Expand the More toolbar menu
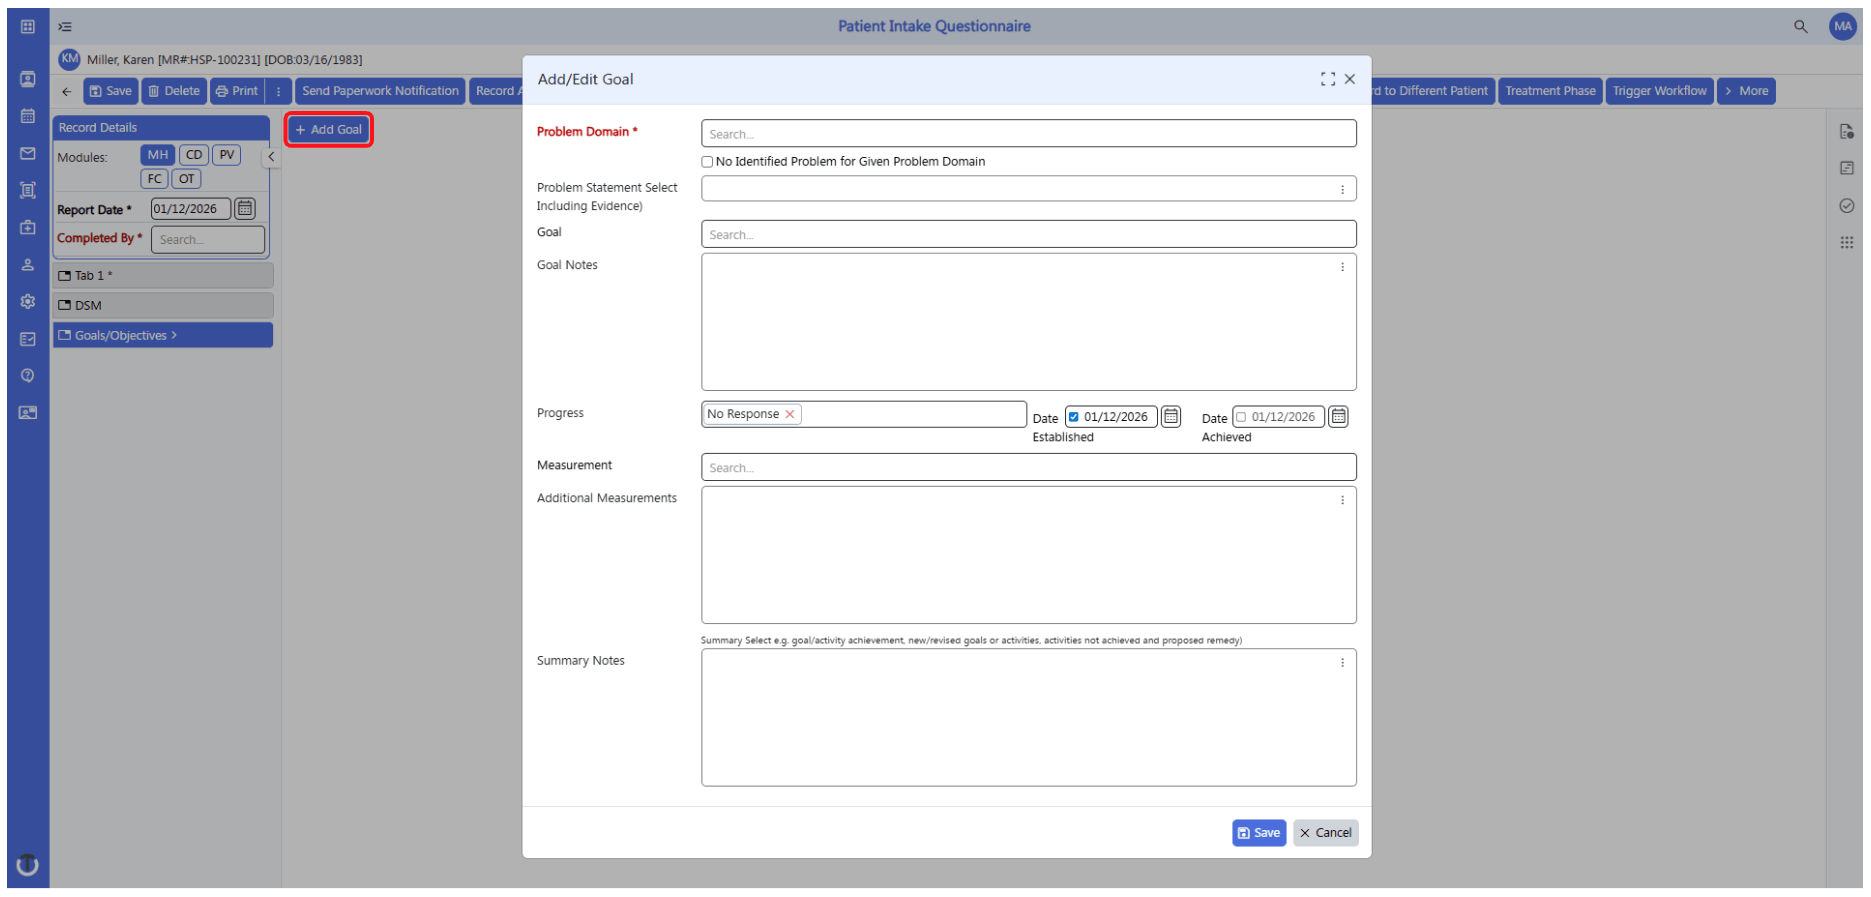Screen dimensions: 1871x897 point(1746,91)
